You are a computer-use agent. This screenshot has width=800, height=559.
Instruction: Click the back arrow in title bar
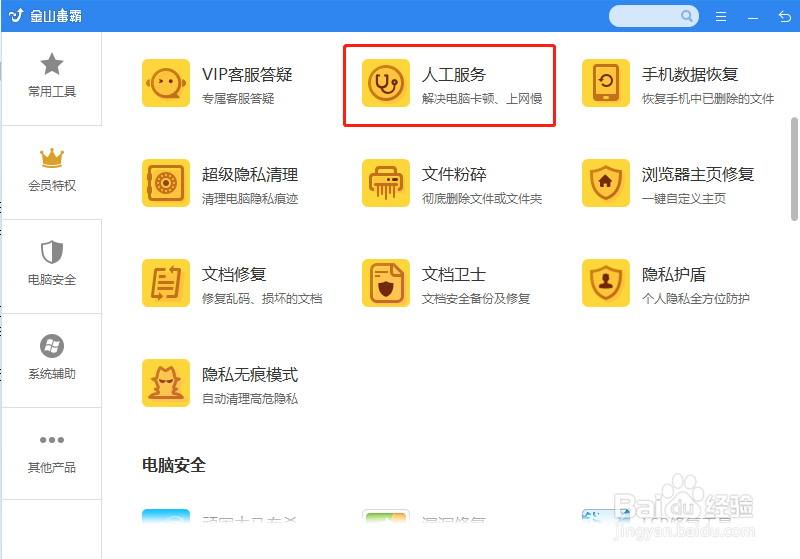pyautogui.click(x=785, y=17)
